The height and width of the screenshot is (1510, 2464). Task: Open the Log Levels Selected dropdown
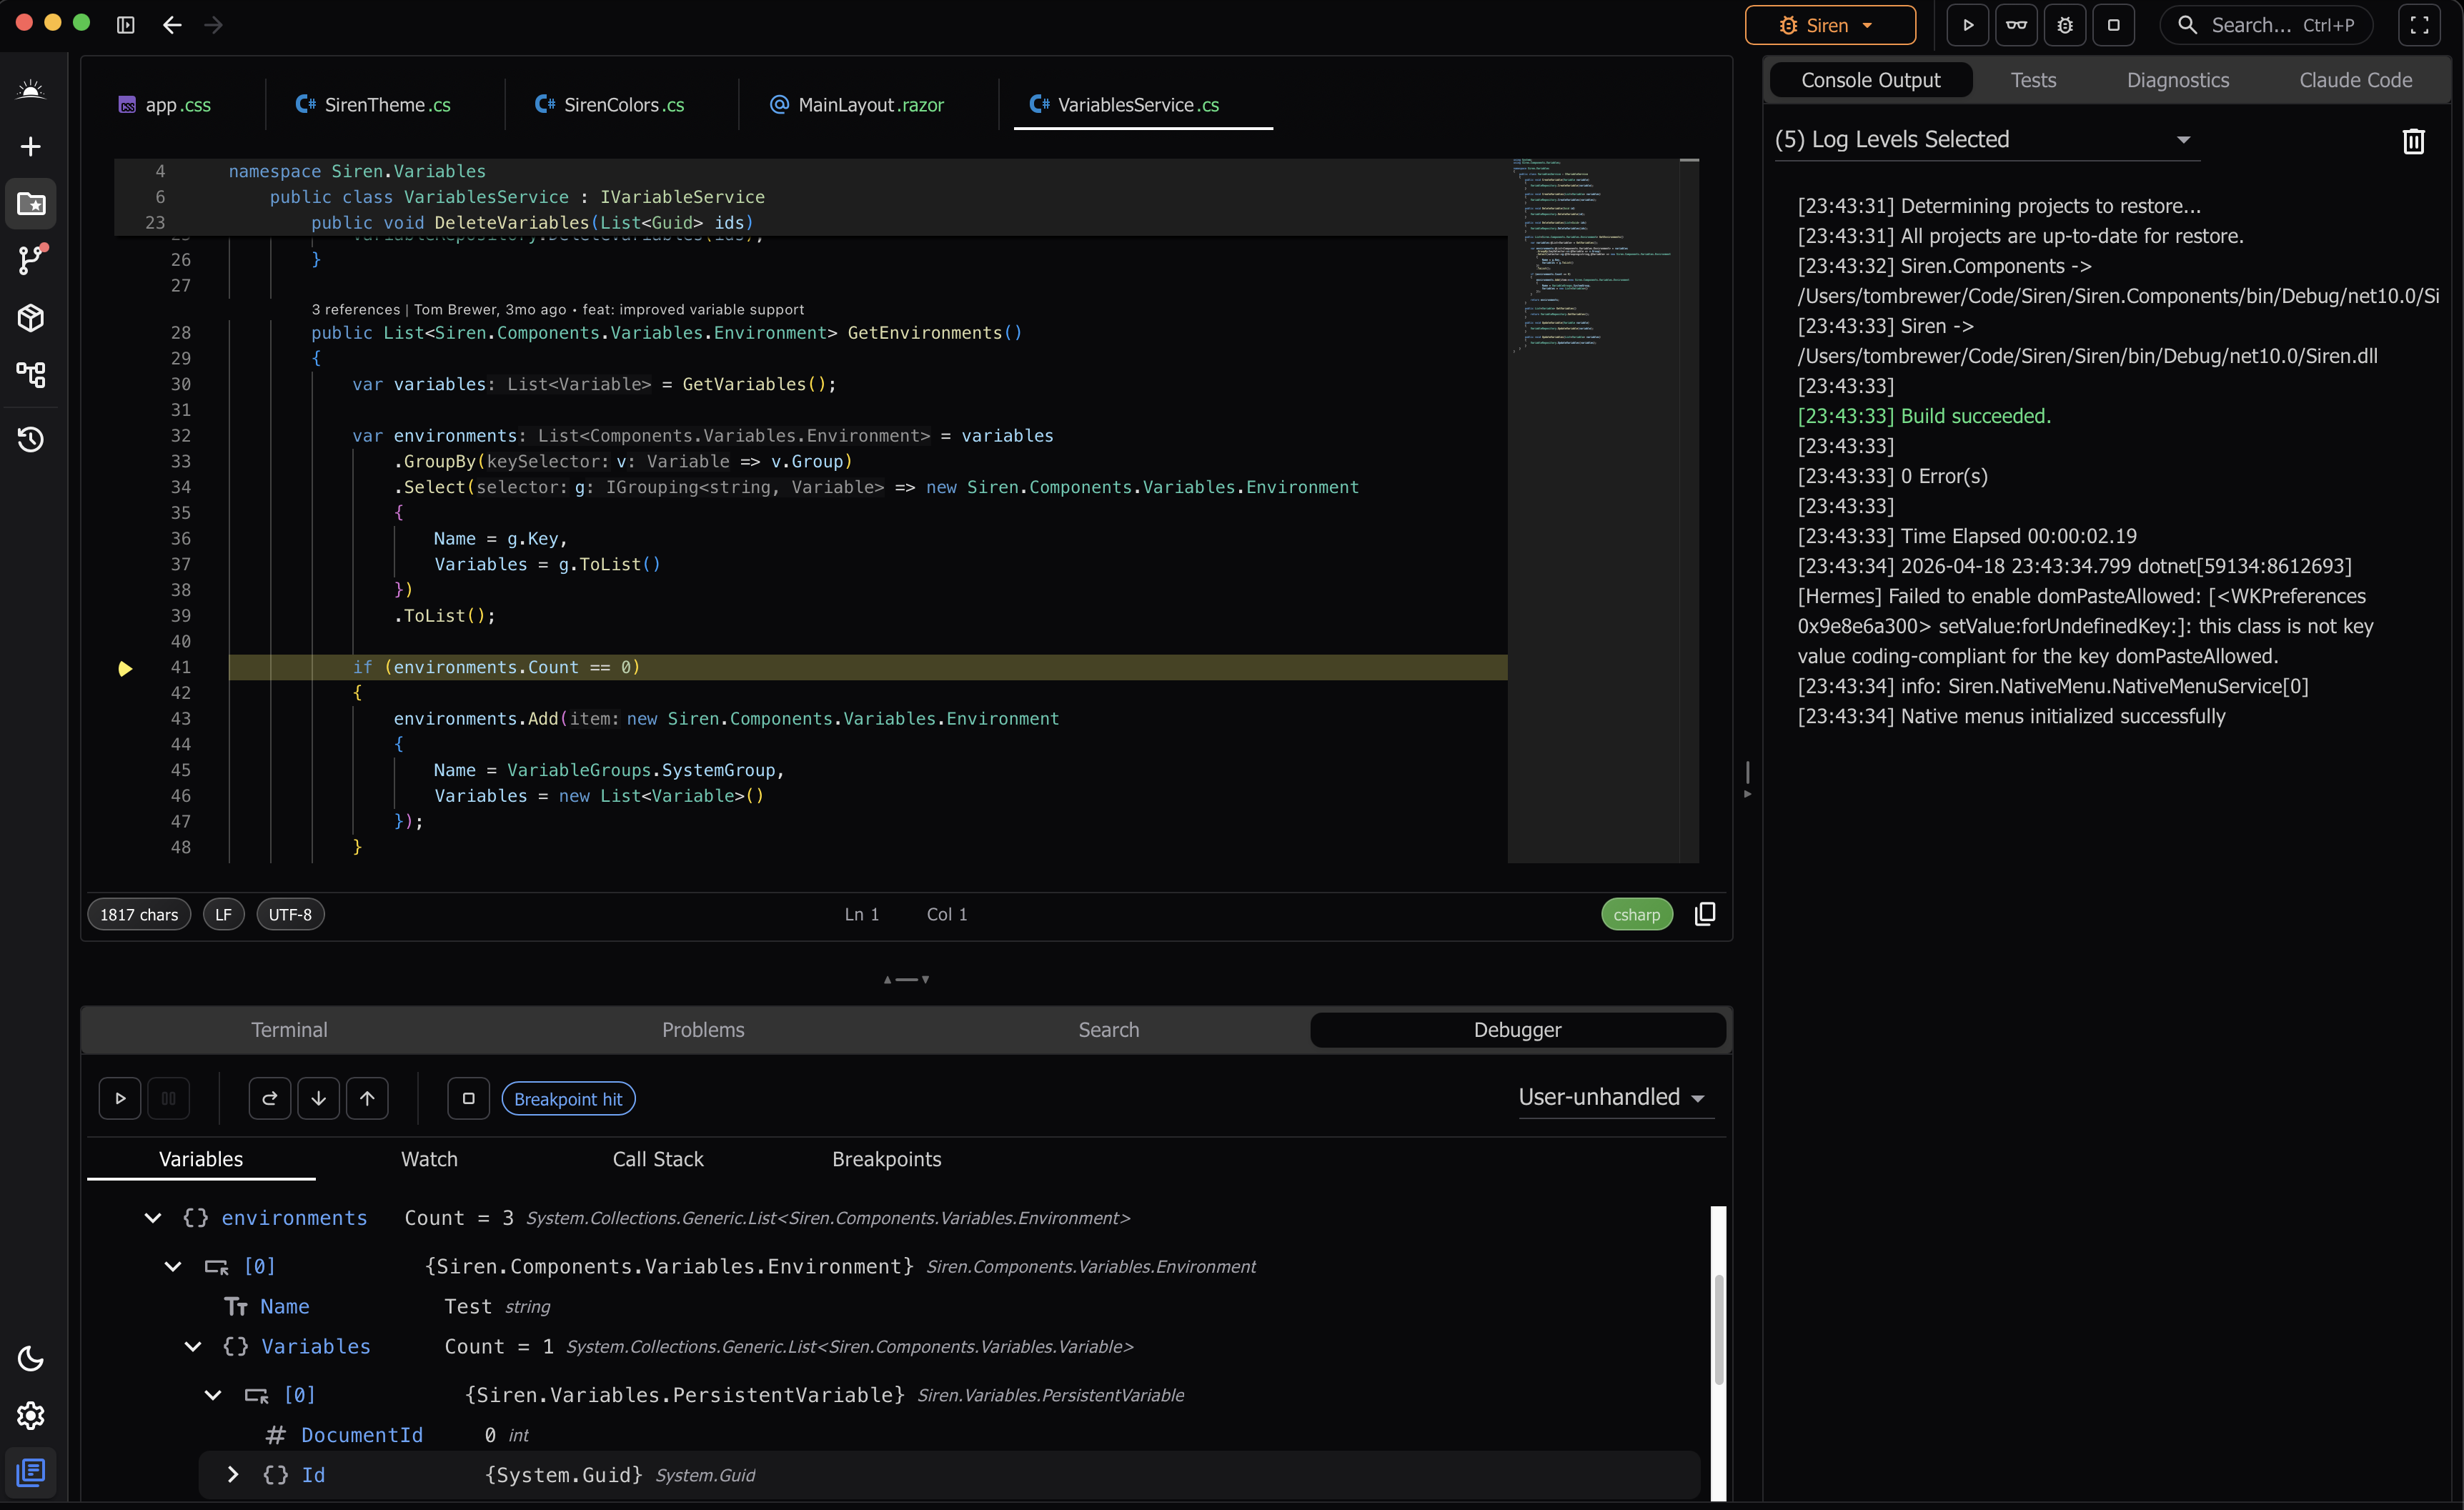click(x=1987, y=140)
